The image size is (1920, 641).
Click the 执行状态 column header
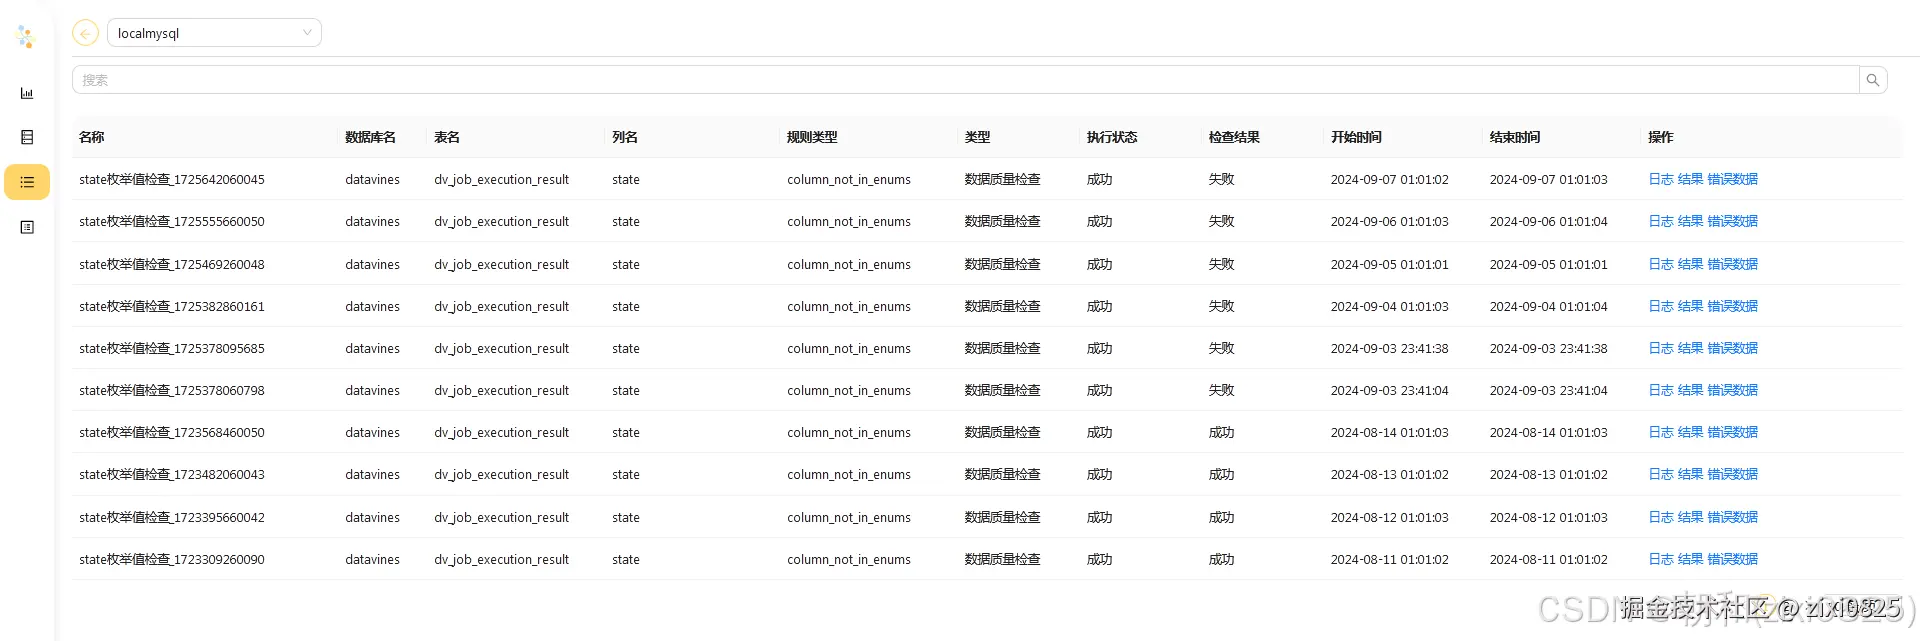(x=1112, y=137)
